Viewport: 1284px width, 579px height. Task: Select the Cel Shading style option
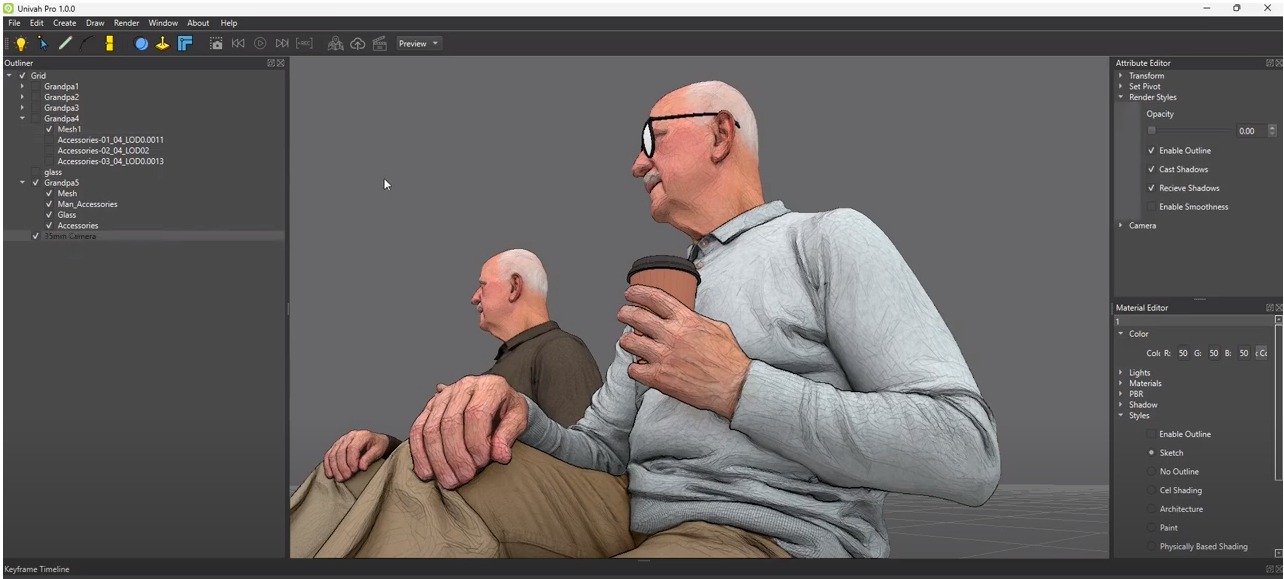tap(1151, 491)
